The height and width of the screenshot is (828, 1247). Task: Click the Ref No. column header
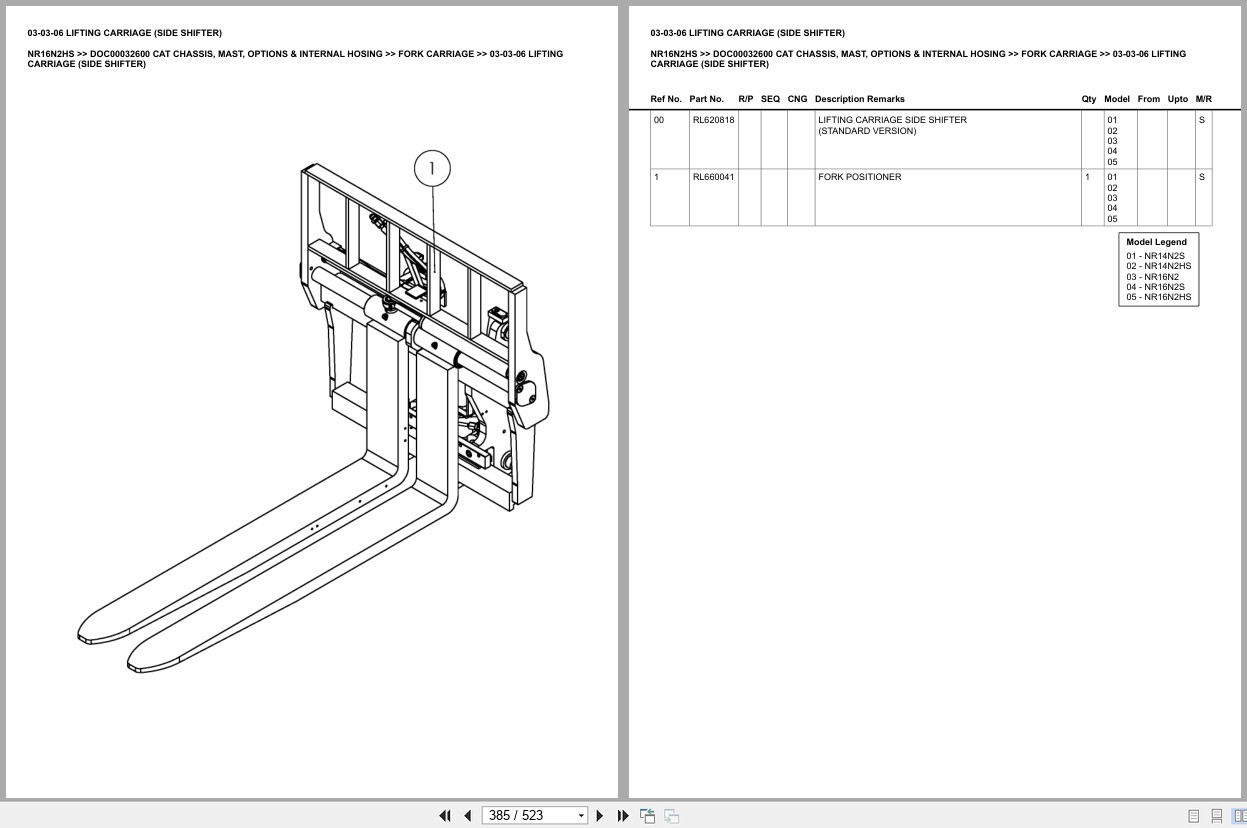666,99
